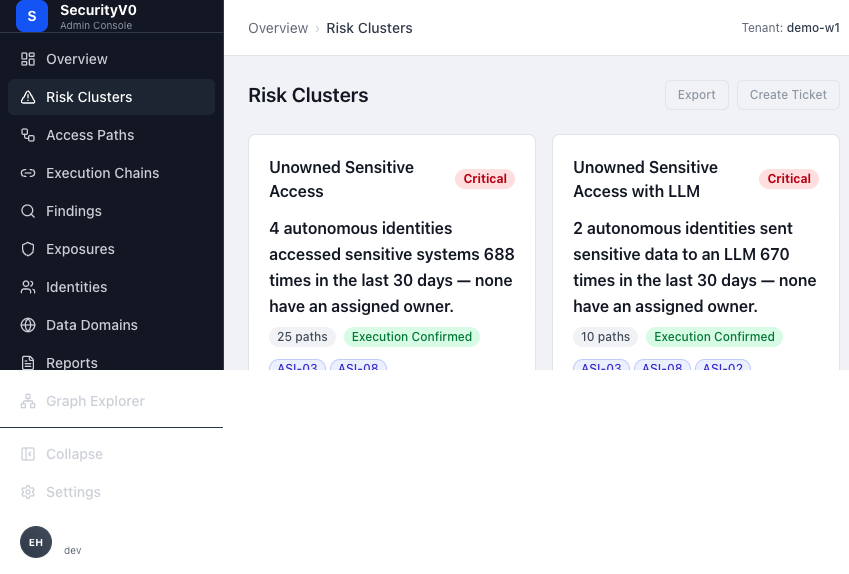The width and height of the screenshot is (849, 574).
Task: Click the Graph Explorer network icon
Action: pyautogui.click(x=28, y=401)
